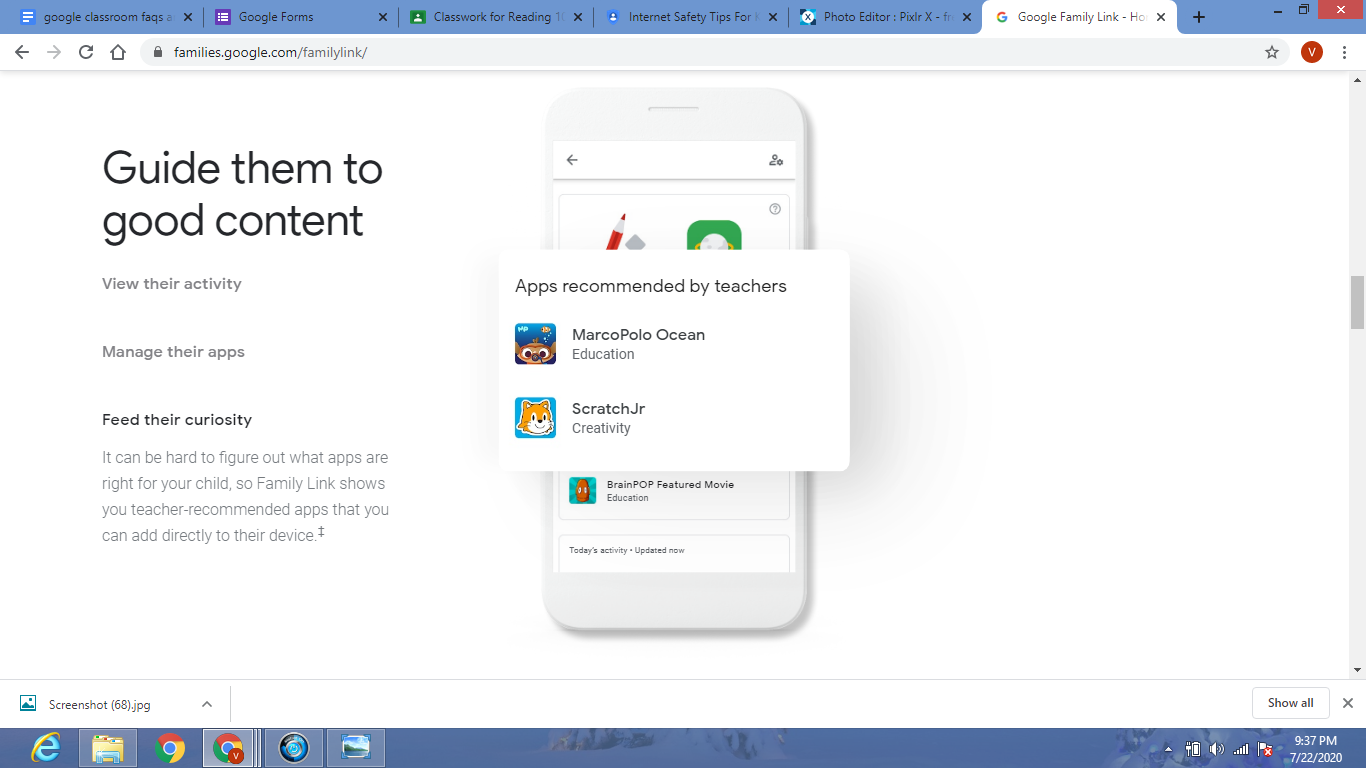Image resolution: width=1366 pixels, height=768 pixels.
Task: Click the scrollbar up arrow
Action: 1357,79
